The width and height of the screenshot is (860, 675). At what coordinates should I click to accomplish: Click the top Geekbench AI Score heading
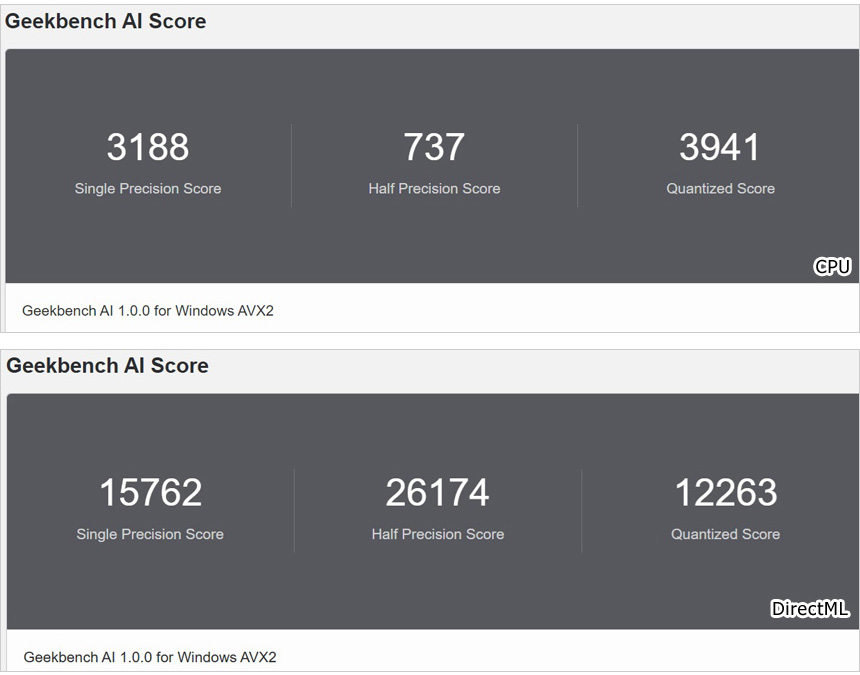[x=105, y=21]
